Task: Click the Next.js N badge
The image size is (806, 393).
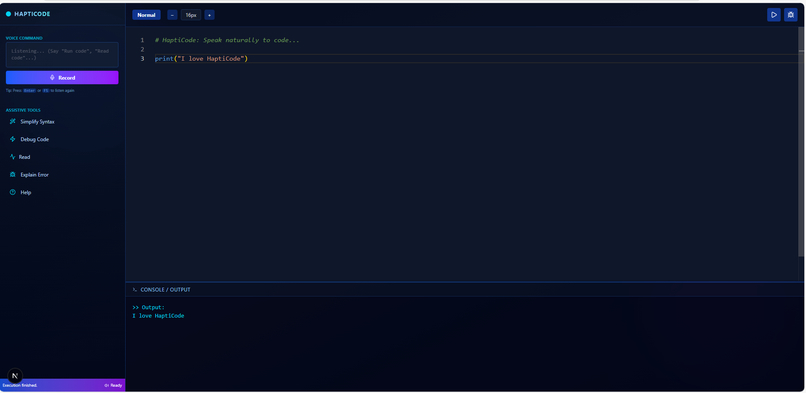Action: 15,376
